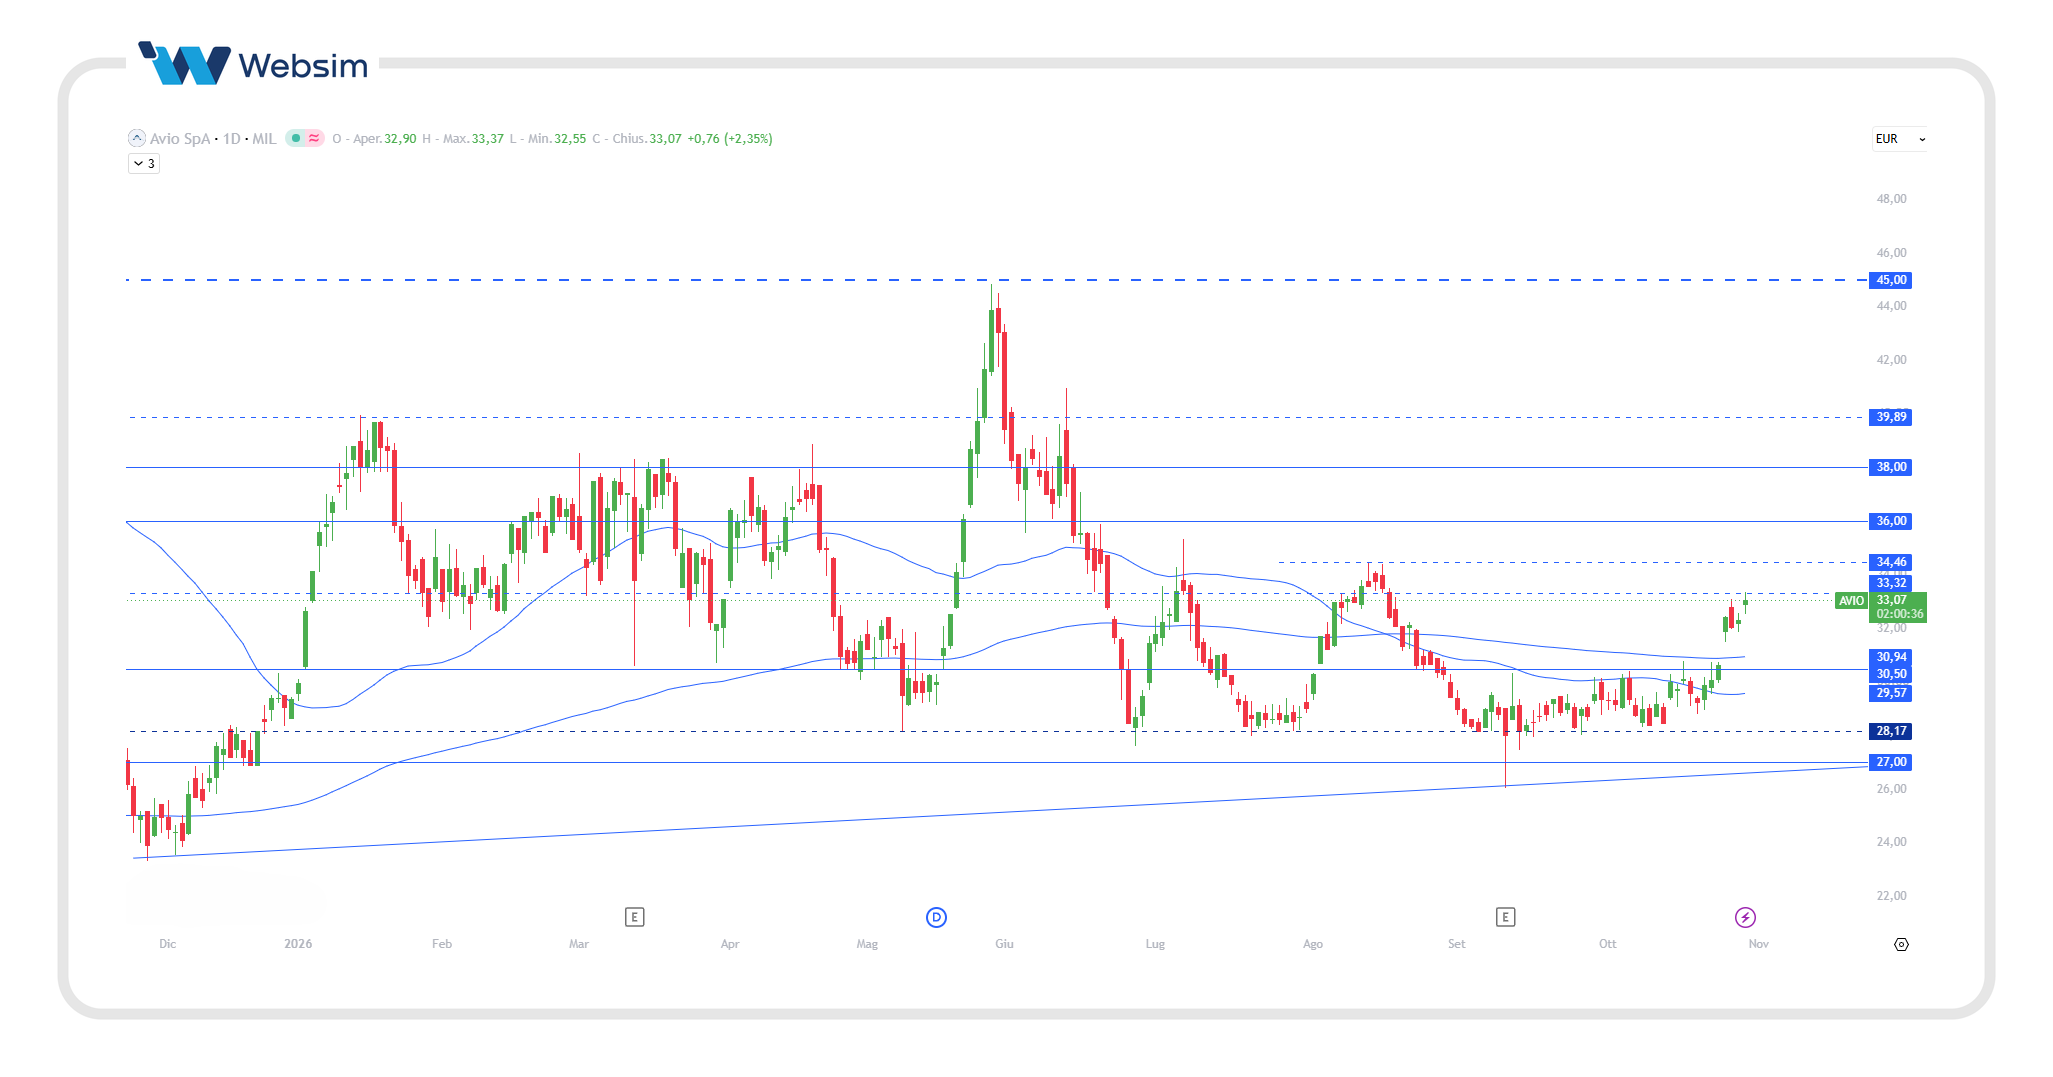Click the 36,00 horizontal line label

[x=1890, y=521]
